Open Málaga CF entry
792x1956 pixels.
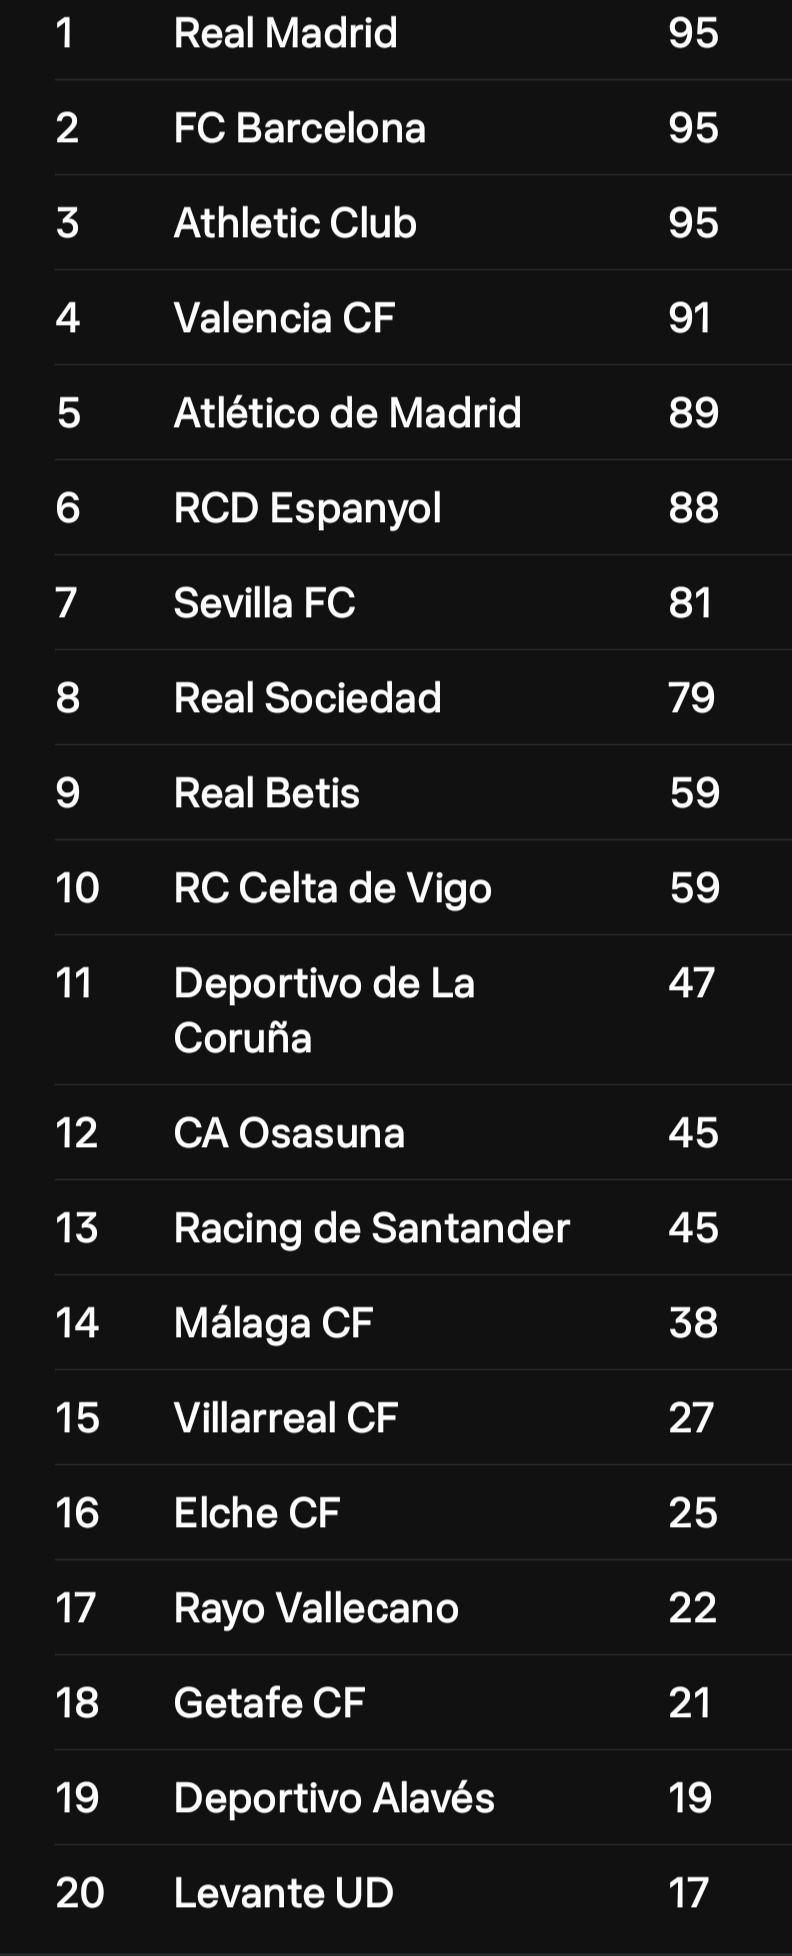coord(423,1323)
